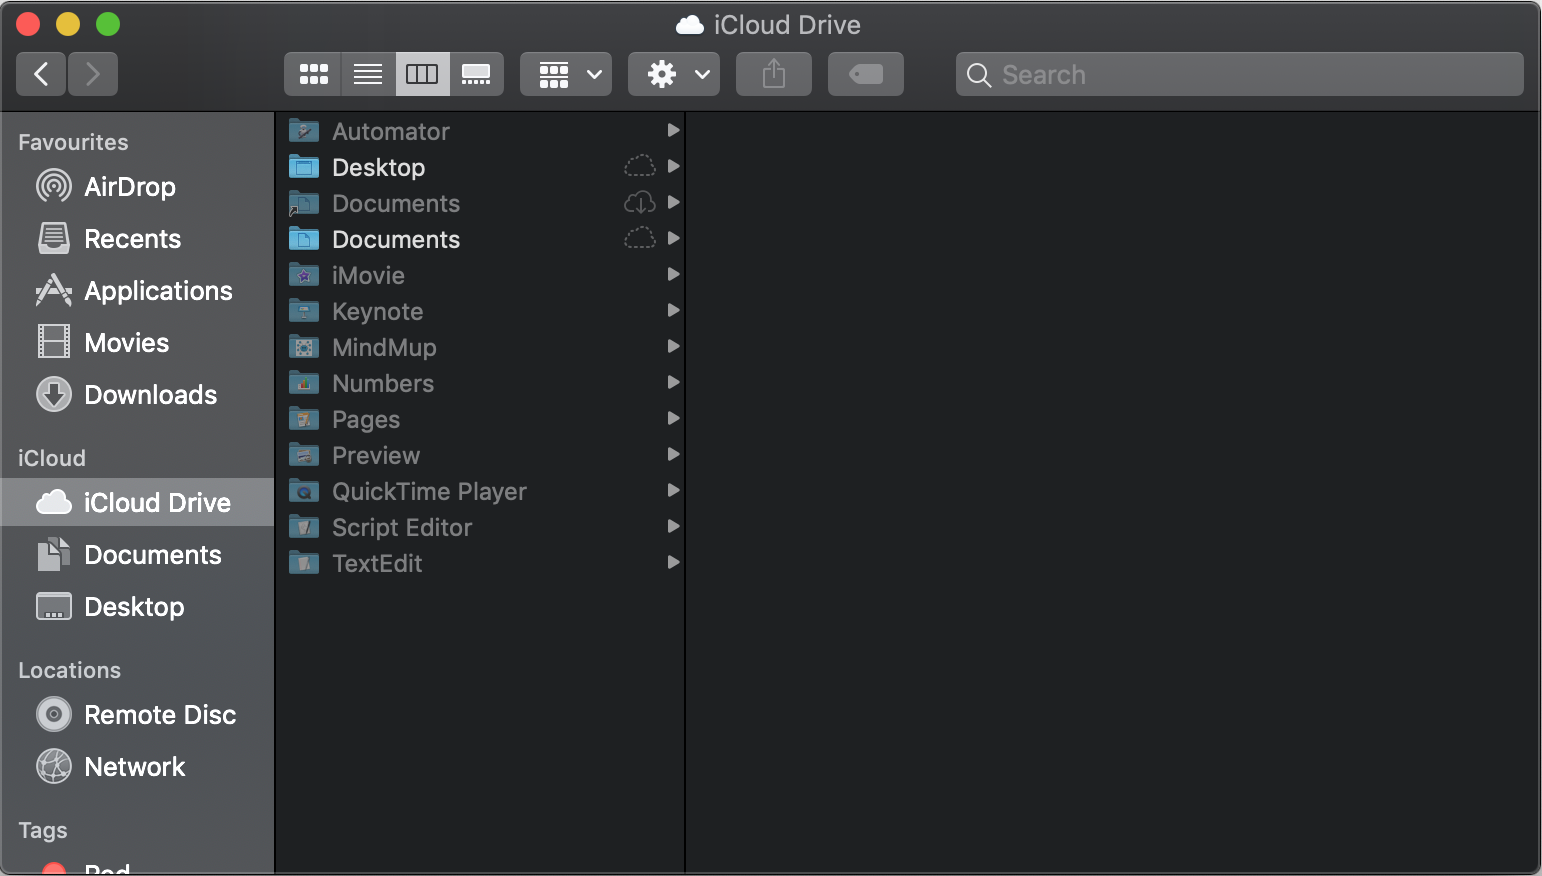This screenshot has height=876, width=1542.
Task: Switch to icon view
Action: (313, 74)
